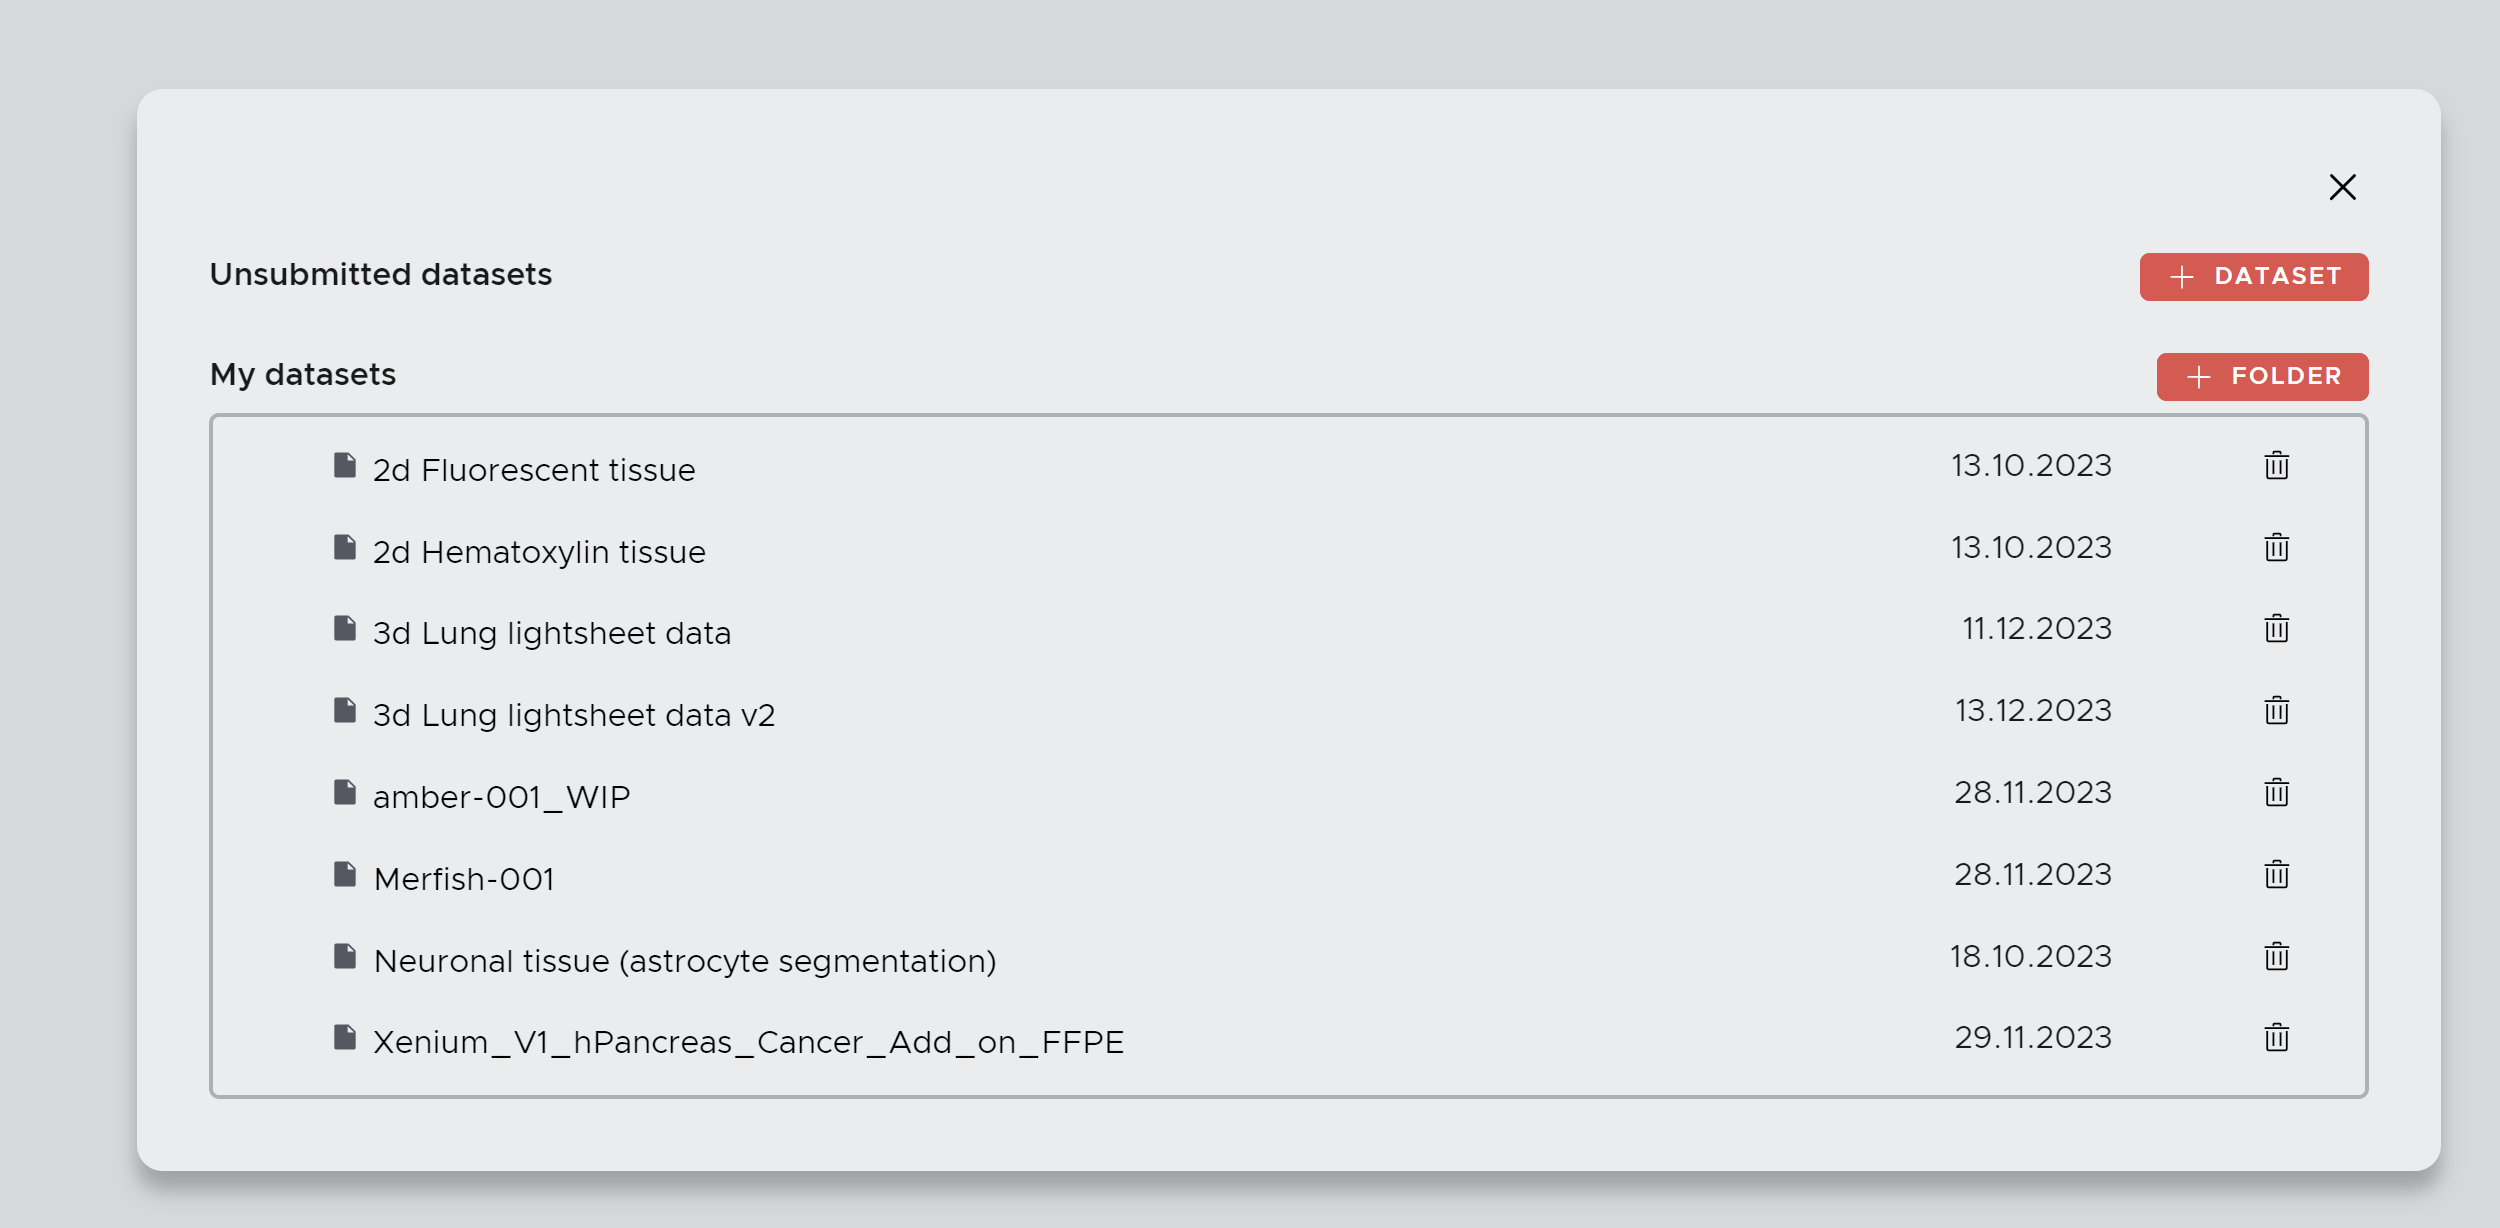2500x1228 pixels.
Task: Click the Unsubmitted datasets heading
Action: point(380,274)
